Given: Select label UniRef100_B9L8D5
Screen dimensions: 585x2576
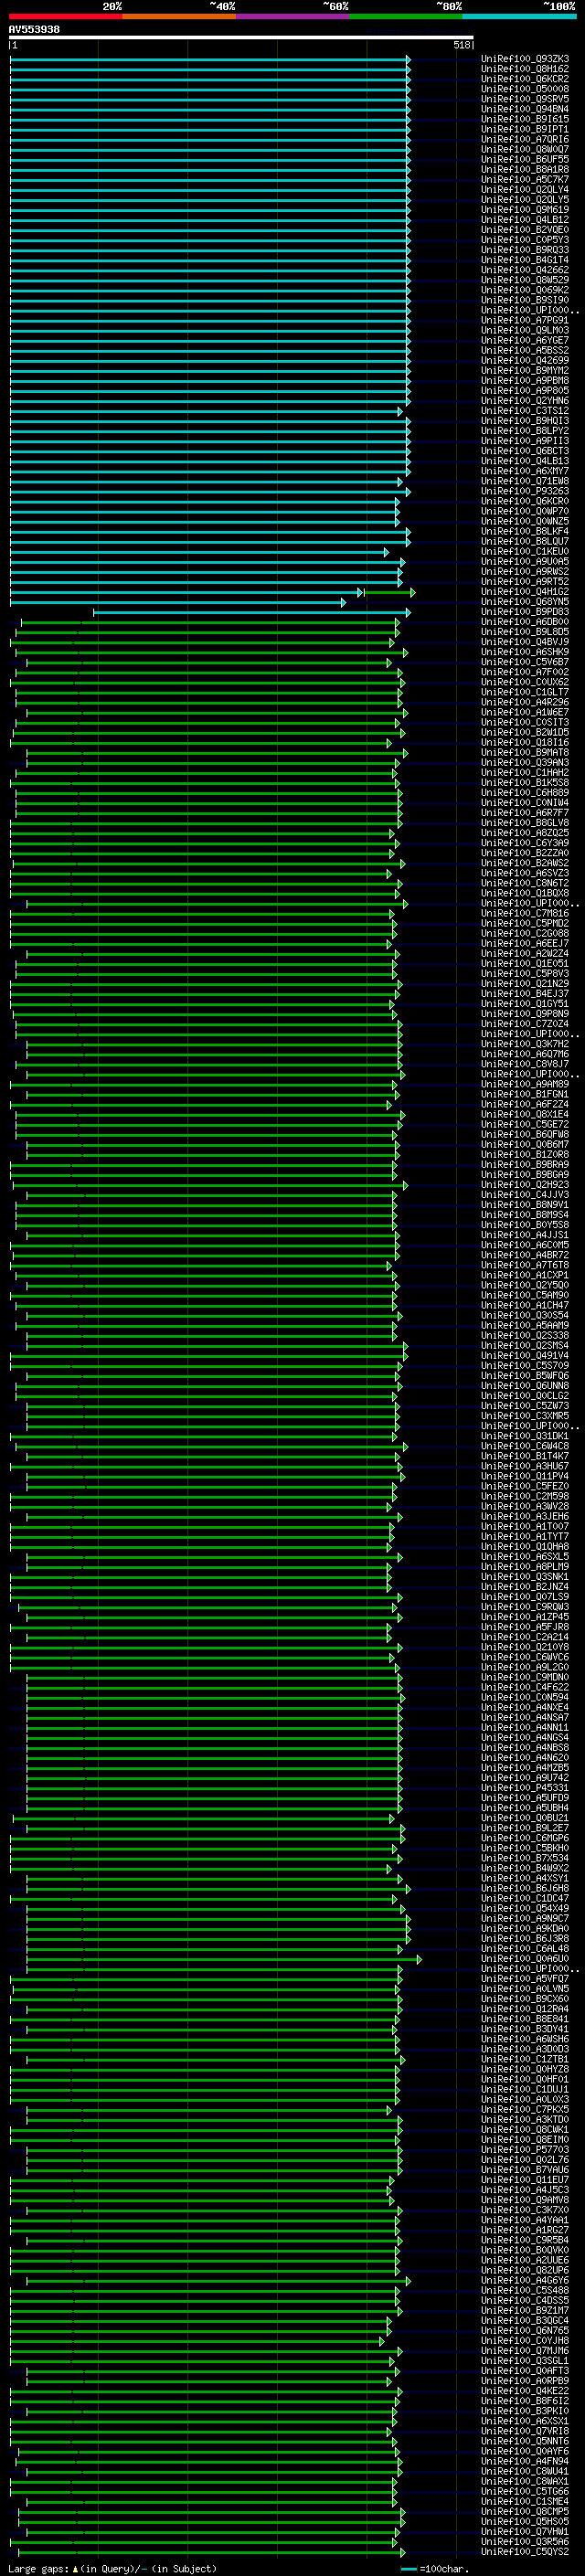Looking at the screenshot, I should point(525,632).
